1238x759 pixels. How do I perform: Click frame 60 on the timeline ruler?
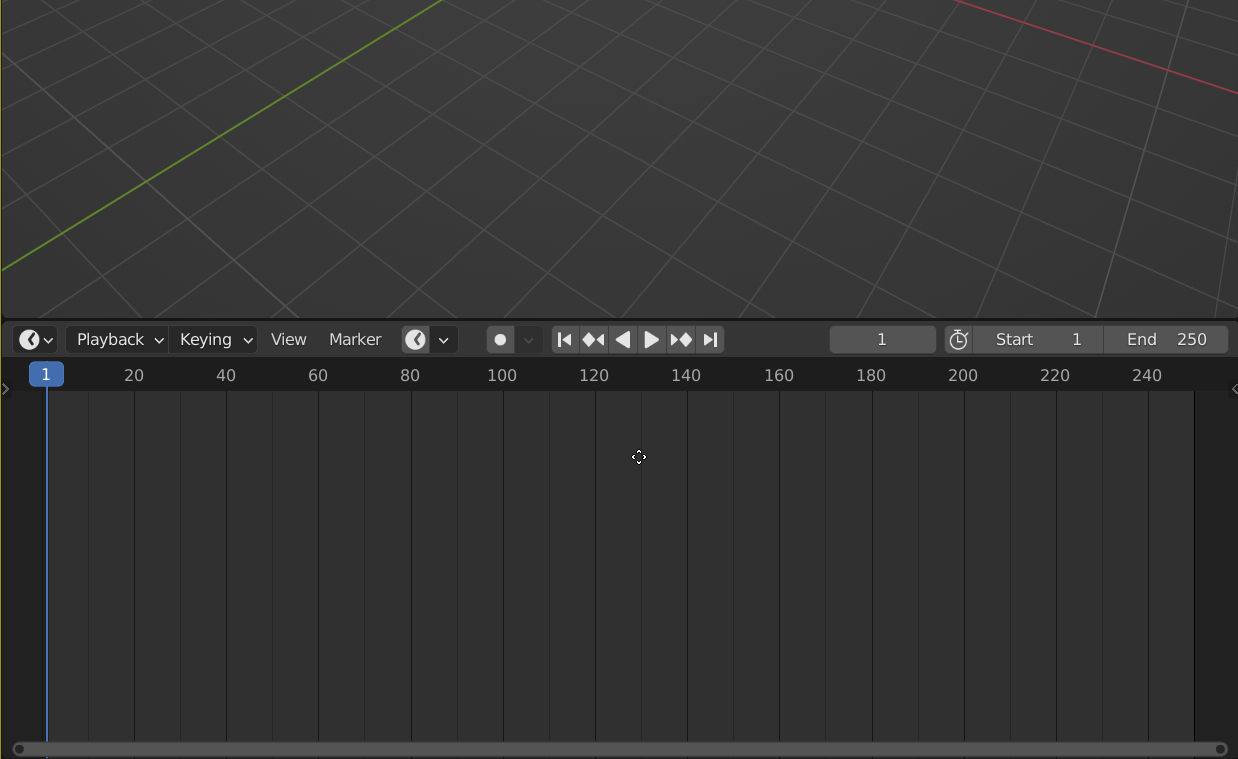click(318, 375)
